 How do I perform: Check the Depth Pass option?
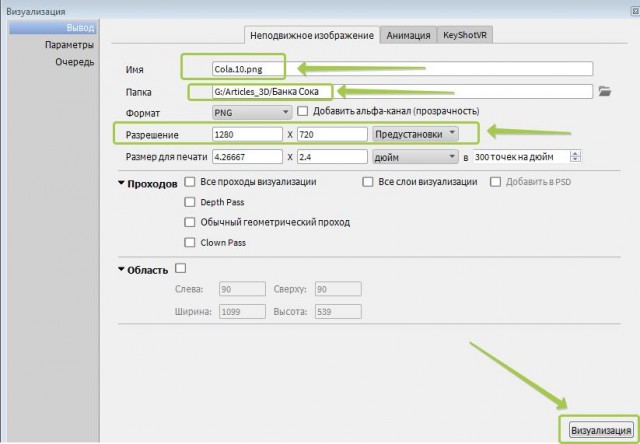pyautogui.click(x=190, y=202)
